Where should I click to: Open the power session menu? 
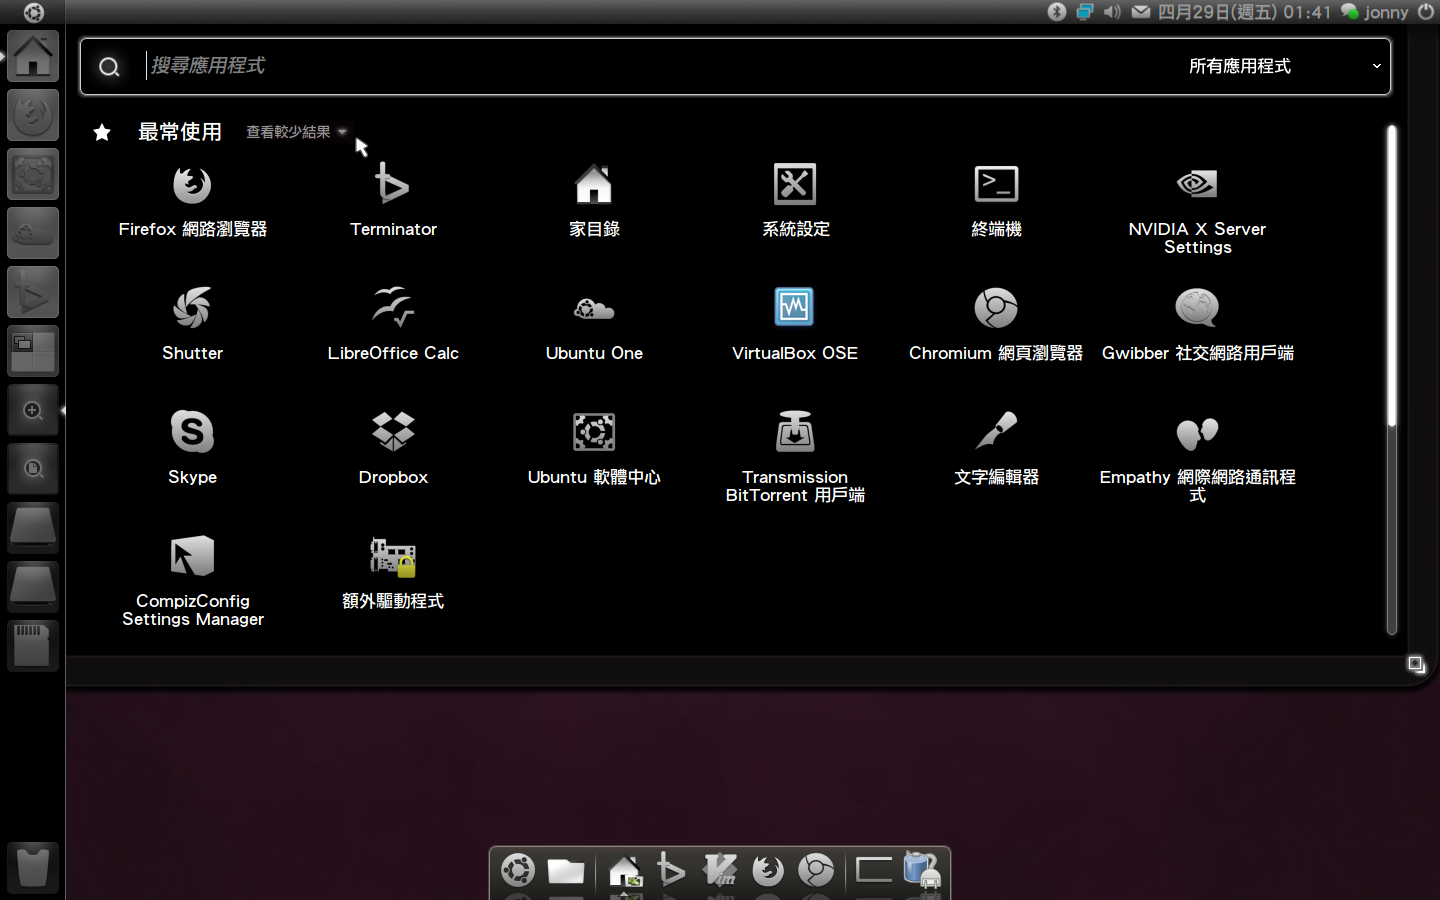pos(1426,12)
